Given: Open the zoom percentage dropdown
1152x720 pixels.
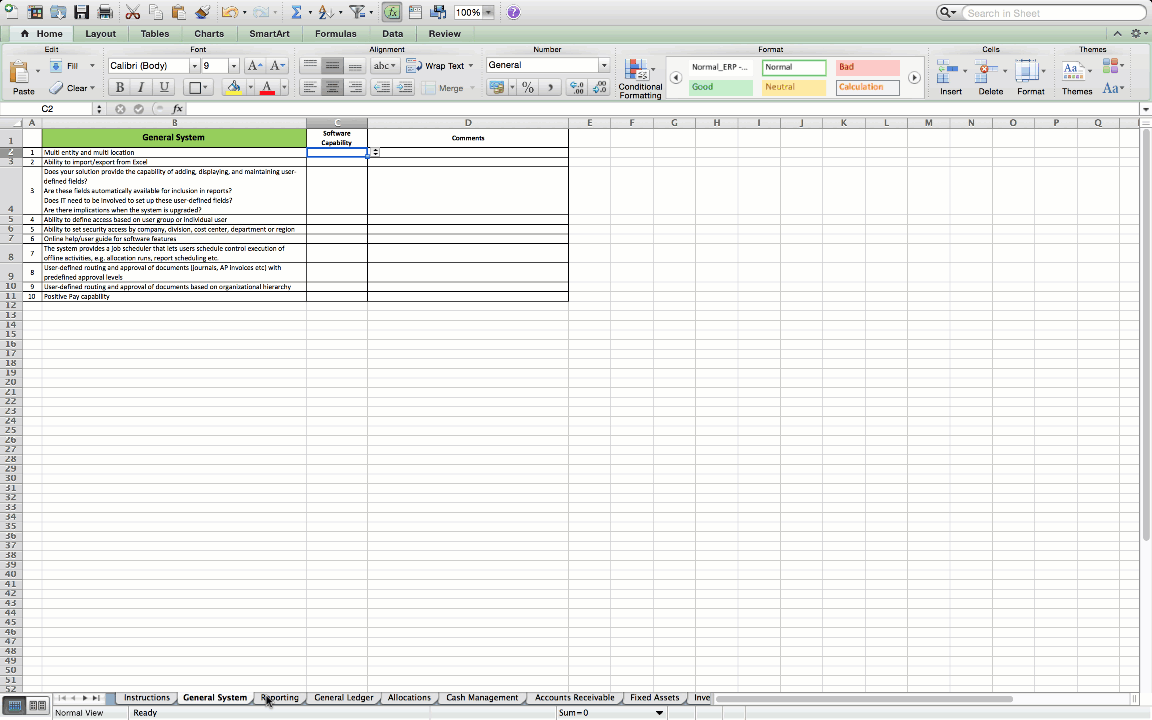Looking at the screenshot, I should coord(488,13).
